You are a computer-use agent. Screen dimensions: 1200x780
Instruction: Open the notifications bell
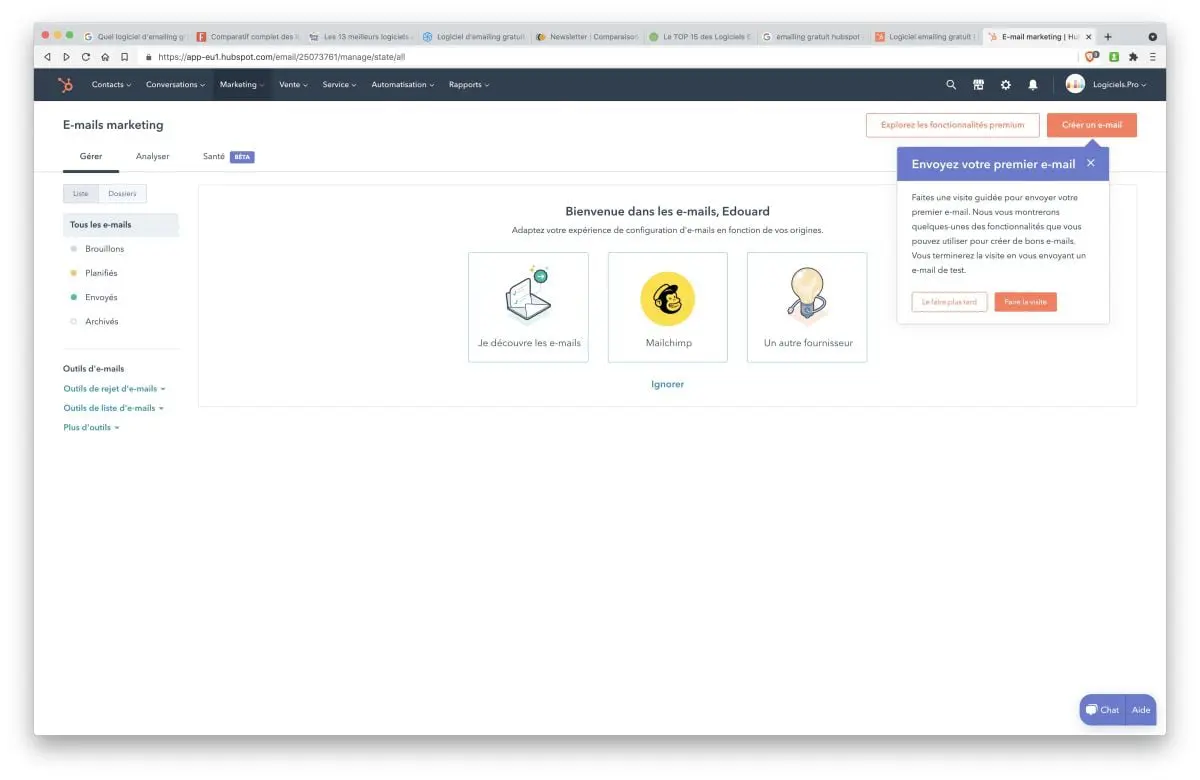pyautogui.click(x=1033, y=85)
